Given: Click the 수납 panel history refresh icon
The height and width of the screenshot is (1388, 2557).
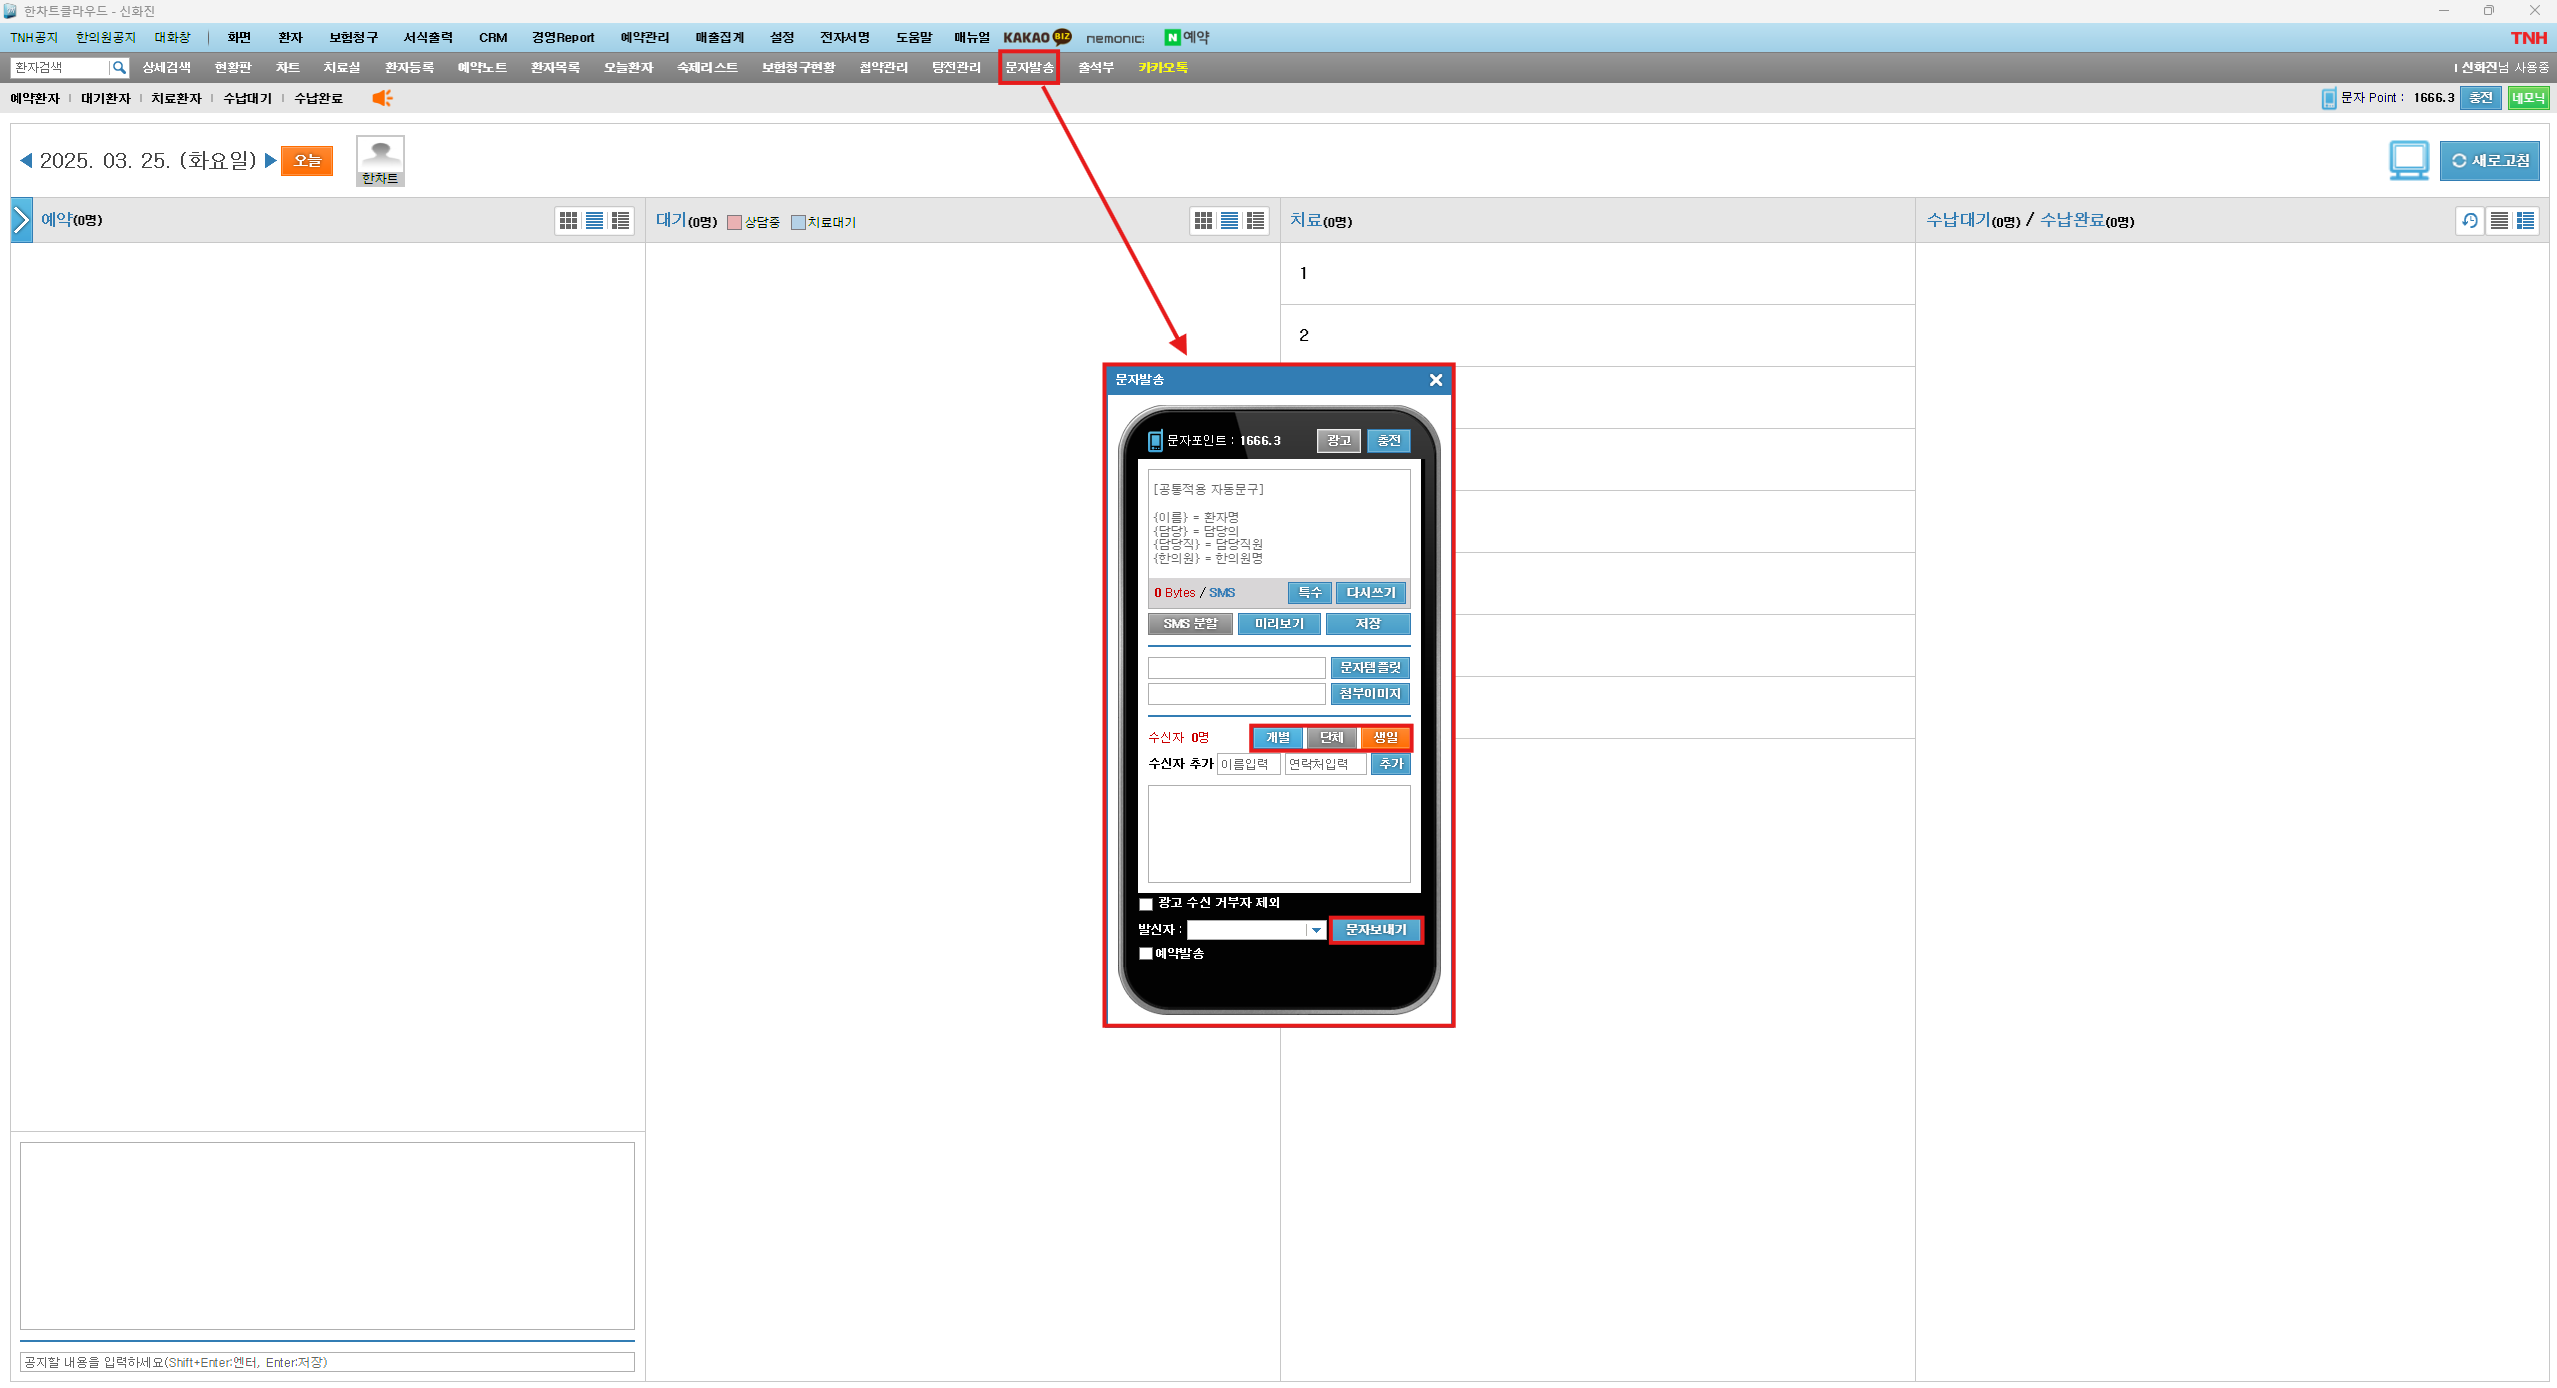Looking at the screenshot, I should click(2470, 221).
